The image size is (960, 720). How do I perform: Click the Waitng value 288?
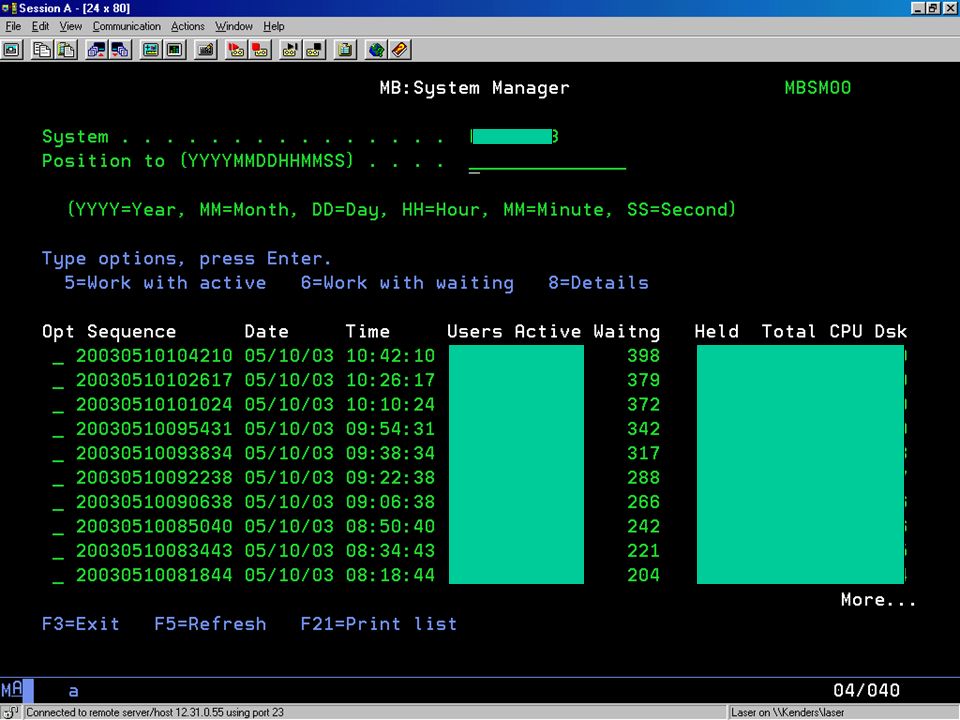[x=643, y=478]
